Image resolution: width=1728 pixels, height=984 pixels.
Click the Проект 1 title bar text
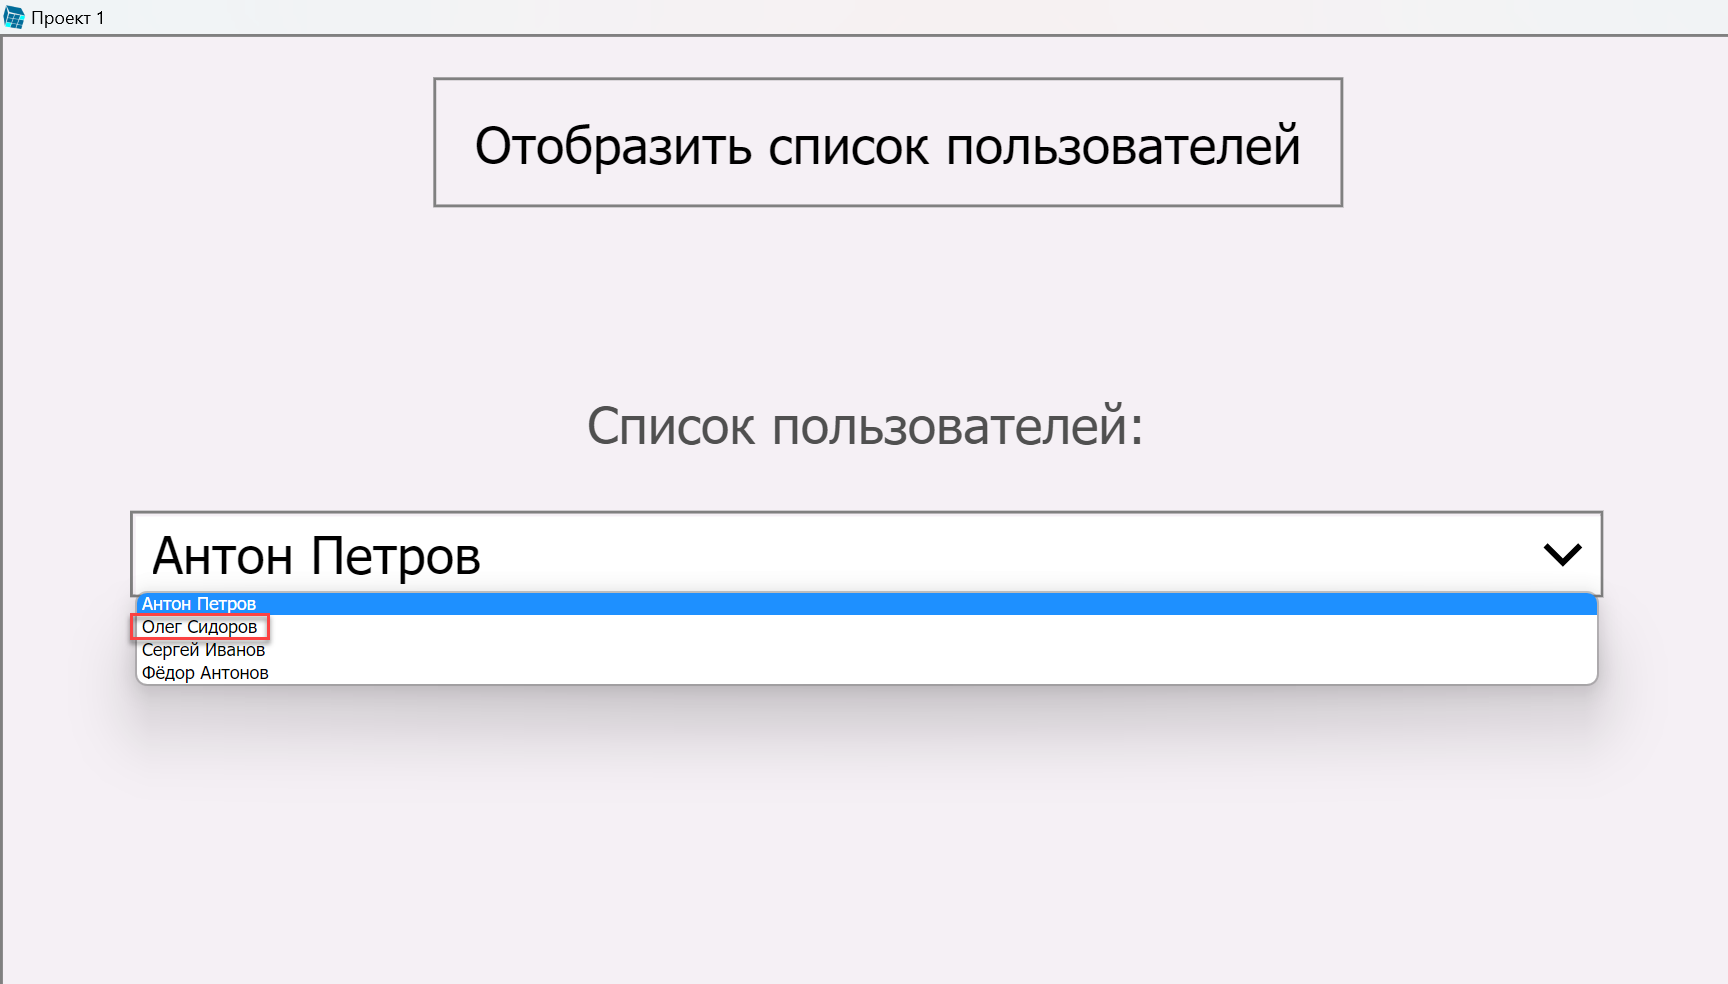66,16
